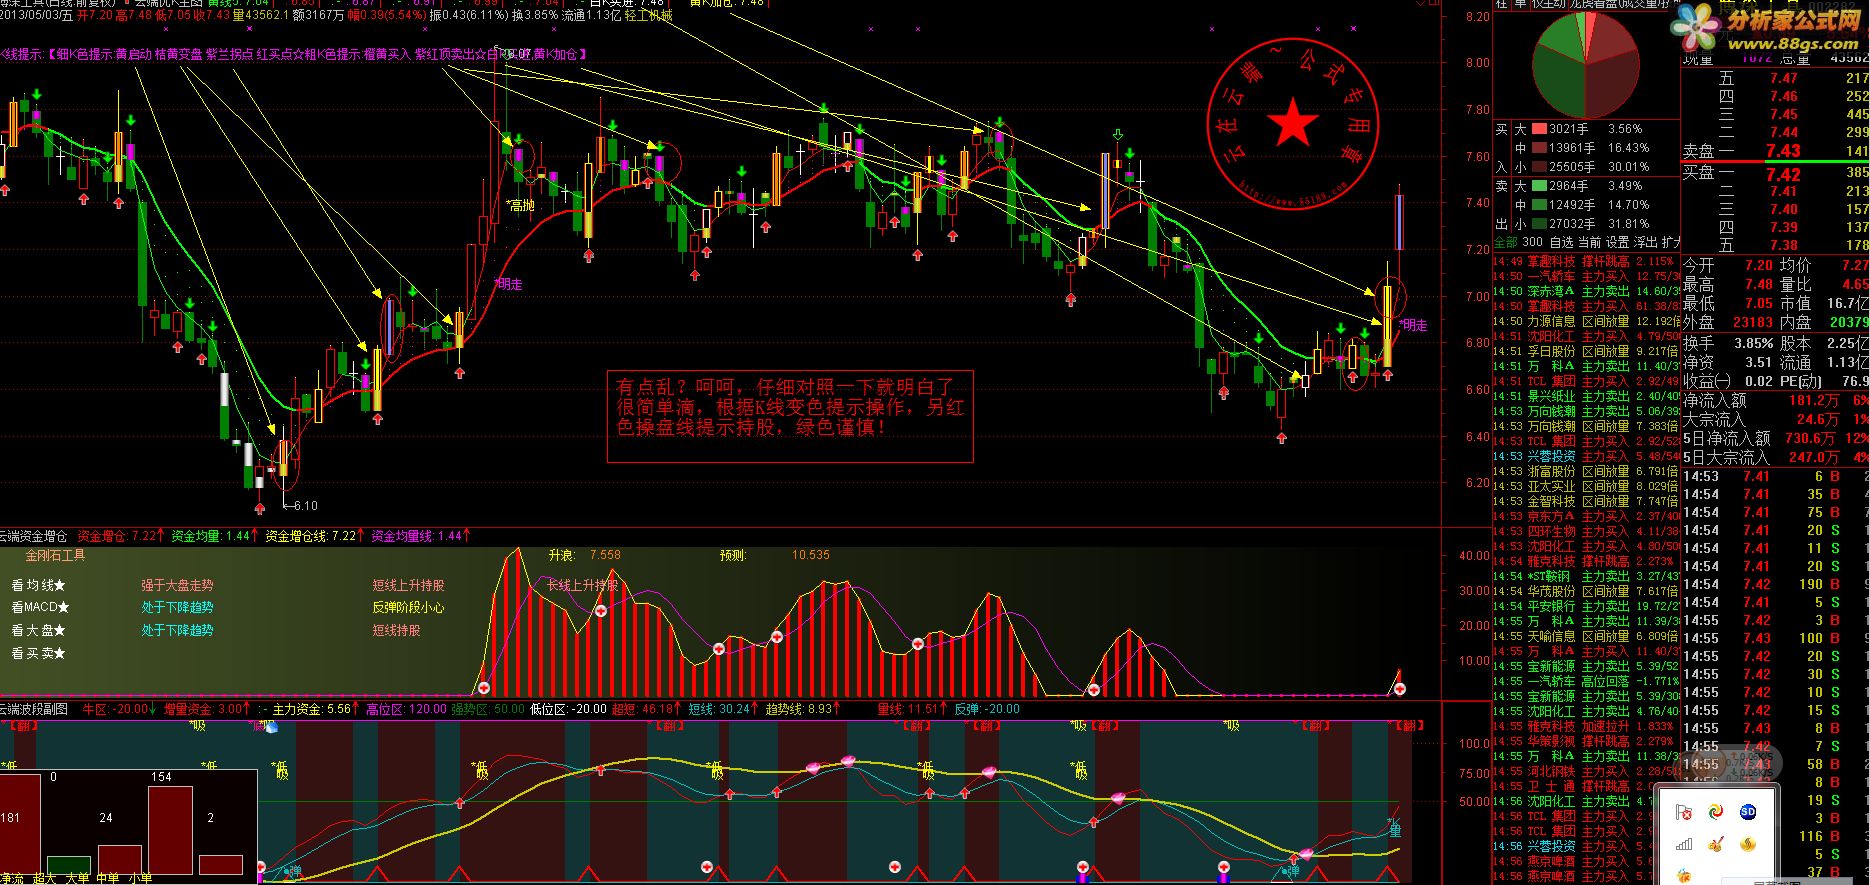
Task: Click the 金刚石工具 heading
Action: pos(56,555)
